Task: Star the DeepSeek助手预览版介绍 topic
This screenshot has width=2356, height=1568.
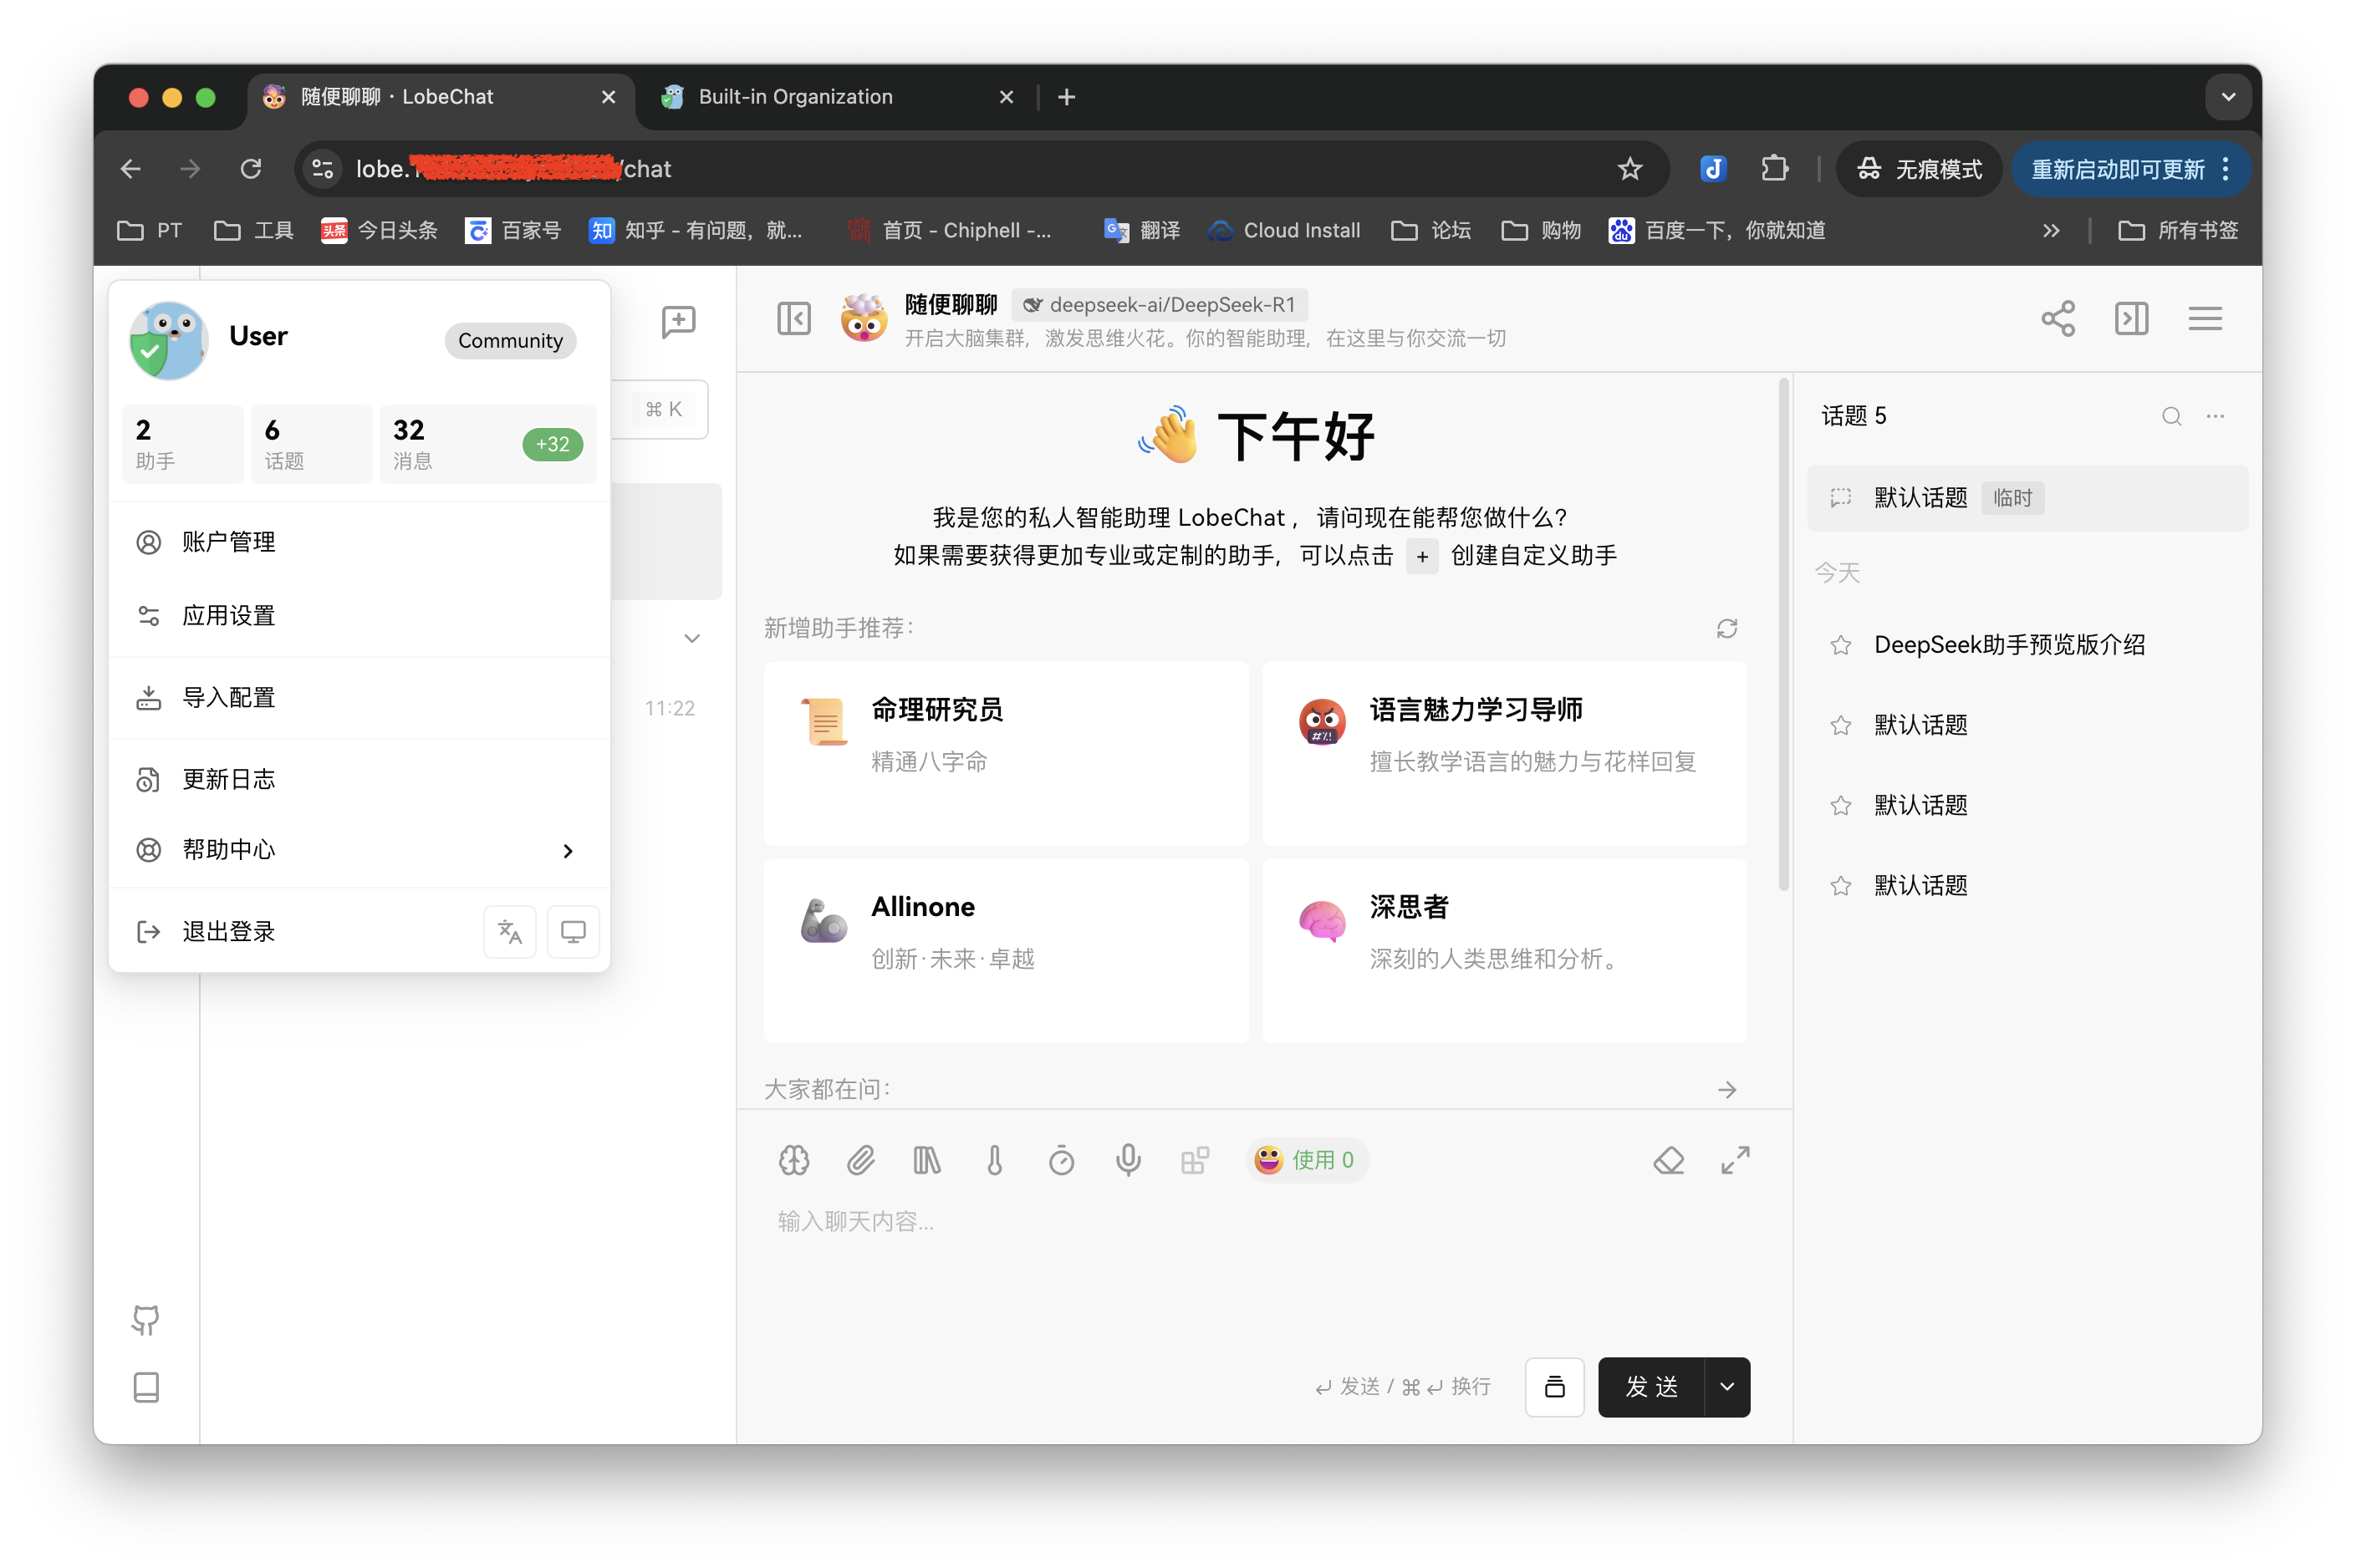Action: (x=1840, y=645)
